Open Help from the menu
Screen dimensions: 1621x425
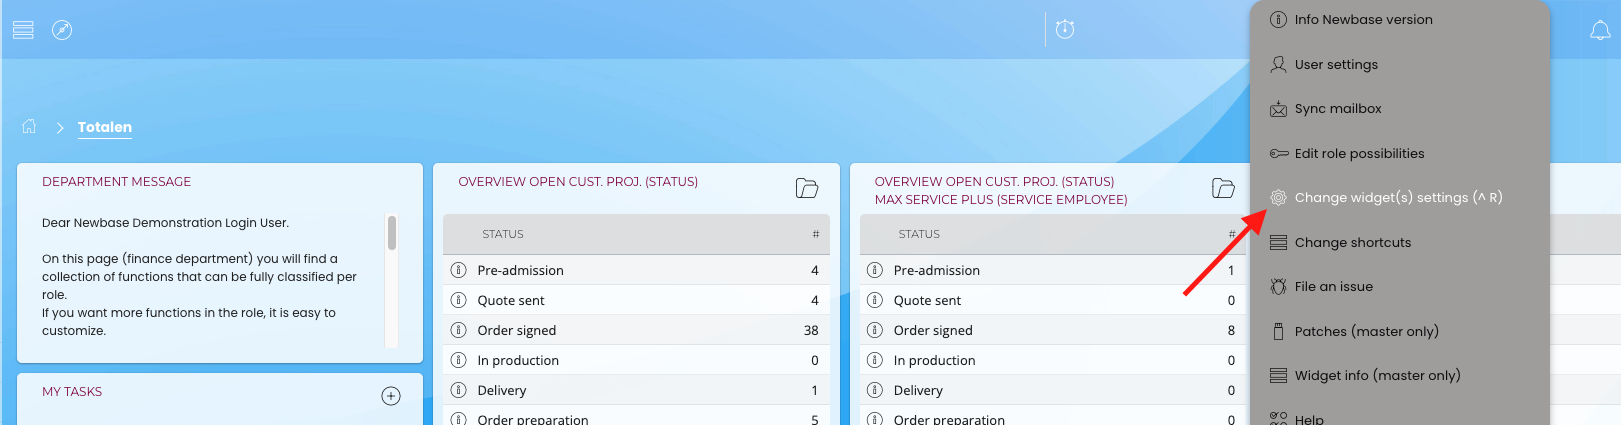[1309, 419]
